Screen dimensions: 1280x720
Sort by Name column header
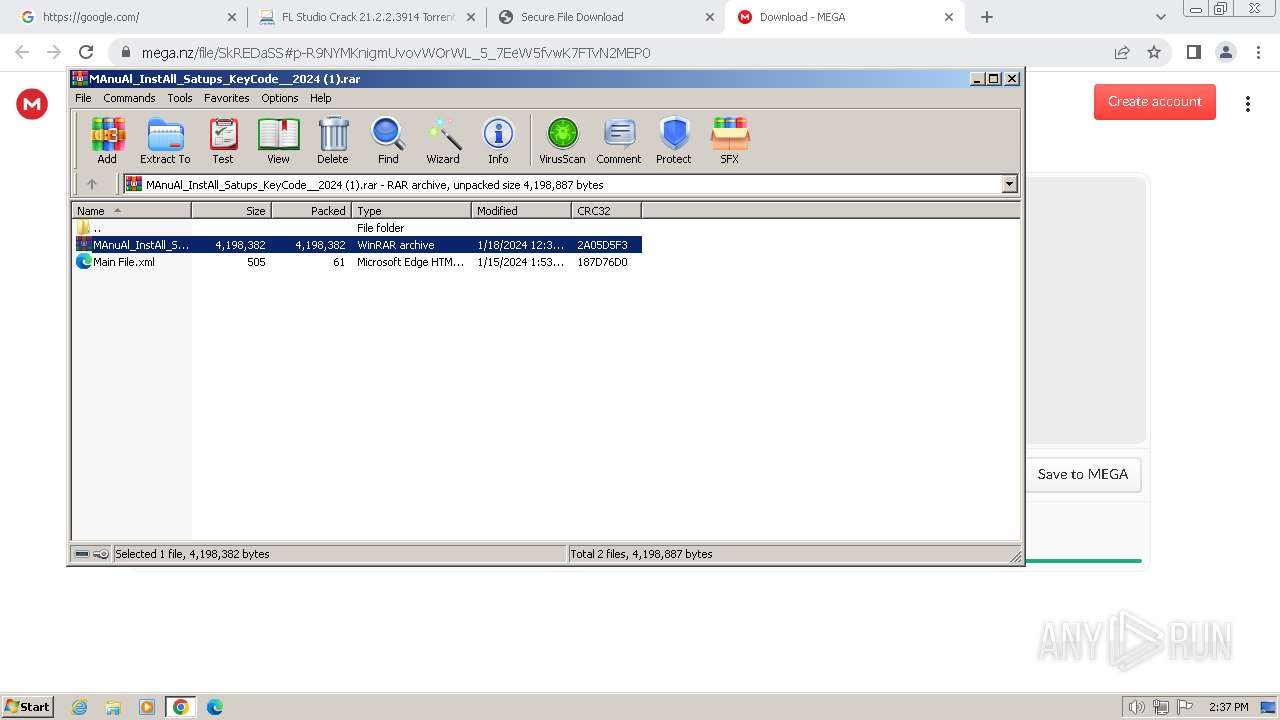click(x=131, y=210)
